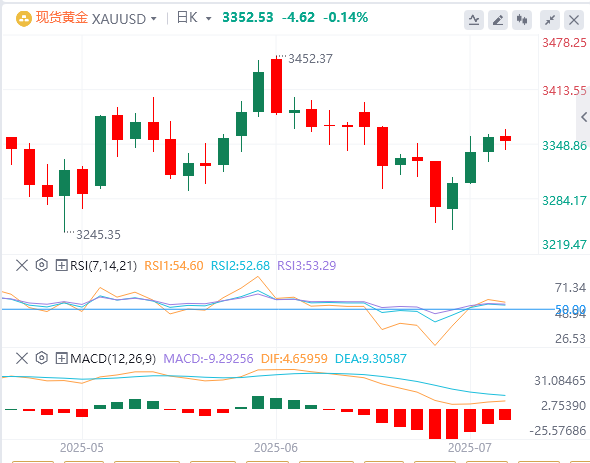Close the chart panel with X
The width and height of the screenshot is (590, 463).
pyautogui.click(x=574, y=20)
